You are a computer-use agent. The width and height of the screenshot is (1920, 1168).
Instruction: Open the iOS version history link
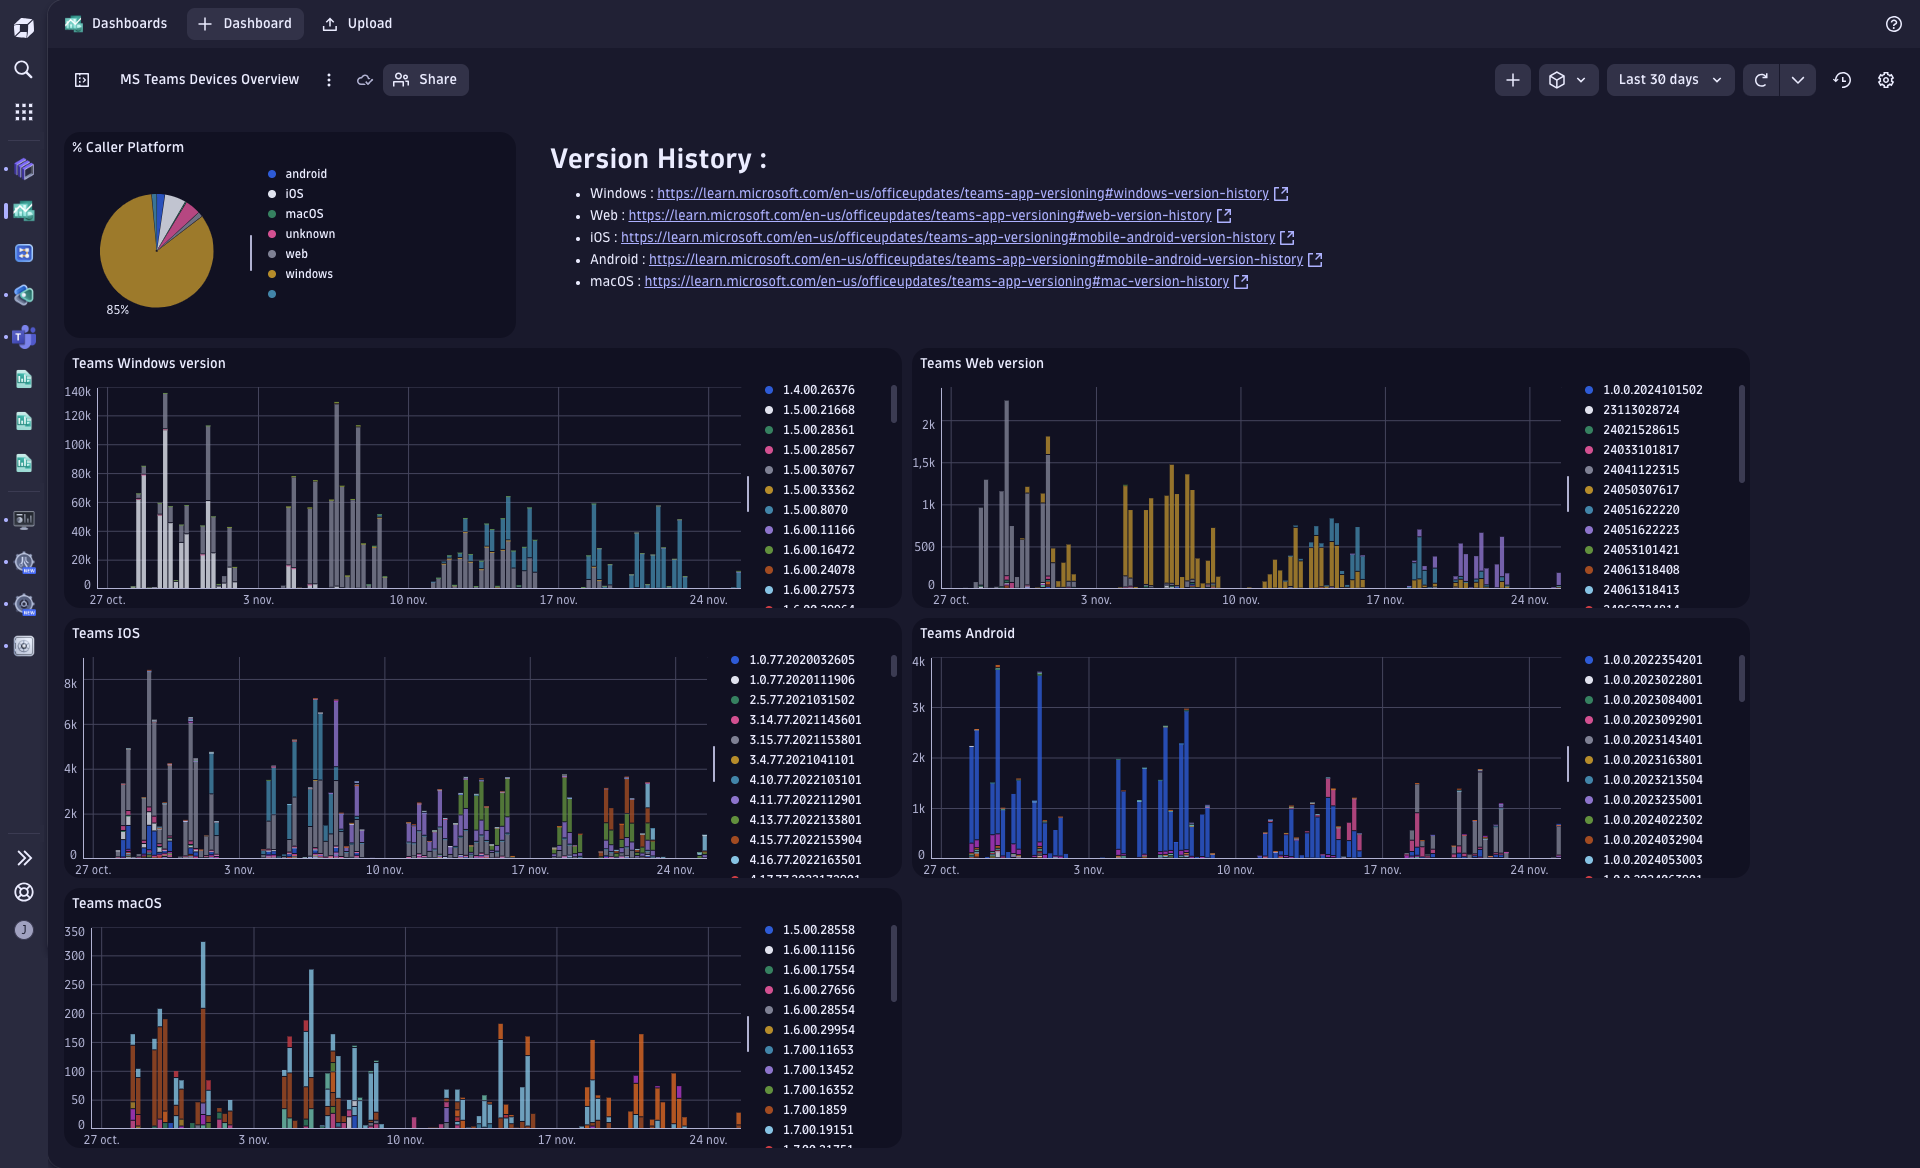tap(948, 238)
